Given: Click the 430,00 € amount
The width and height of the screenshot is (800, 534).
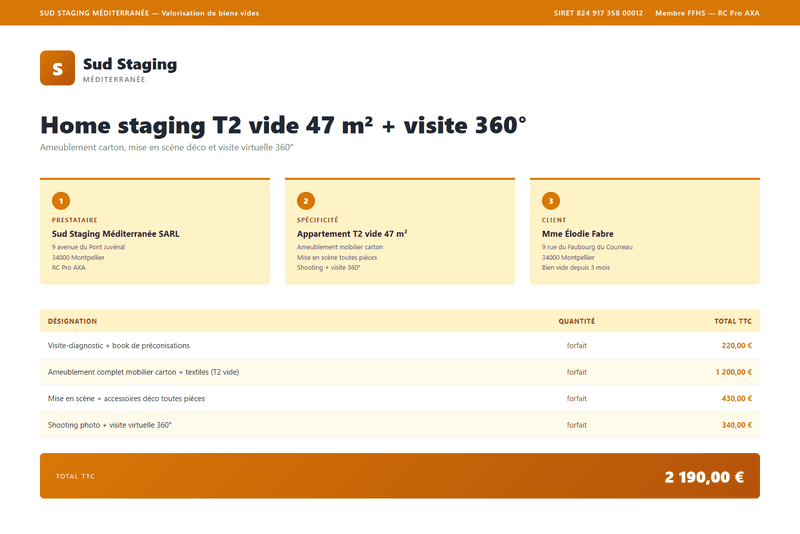Looking at the screenshot, I should point(736,398).
